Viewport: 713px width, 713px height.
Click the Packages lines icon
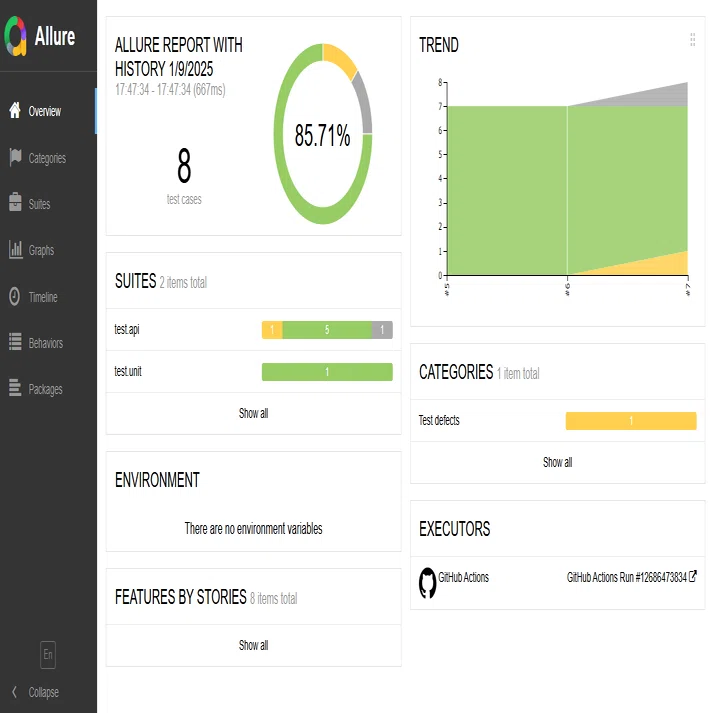tap(15, 387)
